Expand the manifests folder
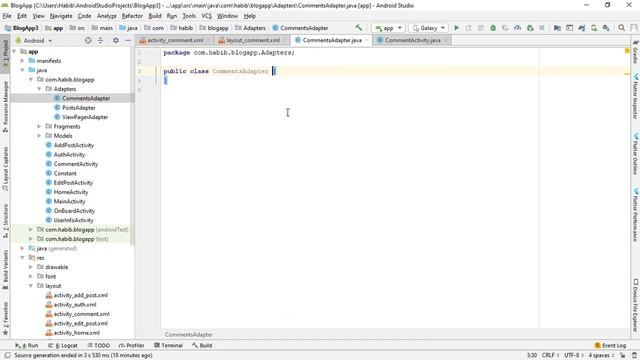This screenshot has height=360, width=640. coord(22,60)
